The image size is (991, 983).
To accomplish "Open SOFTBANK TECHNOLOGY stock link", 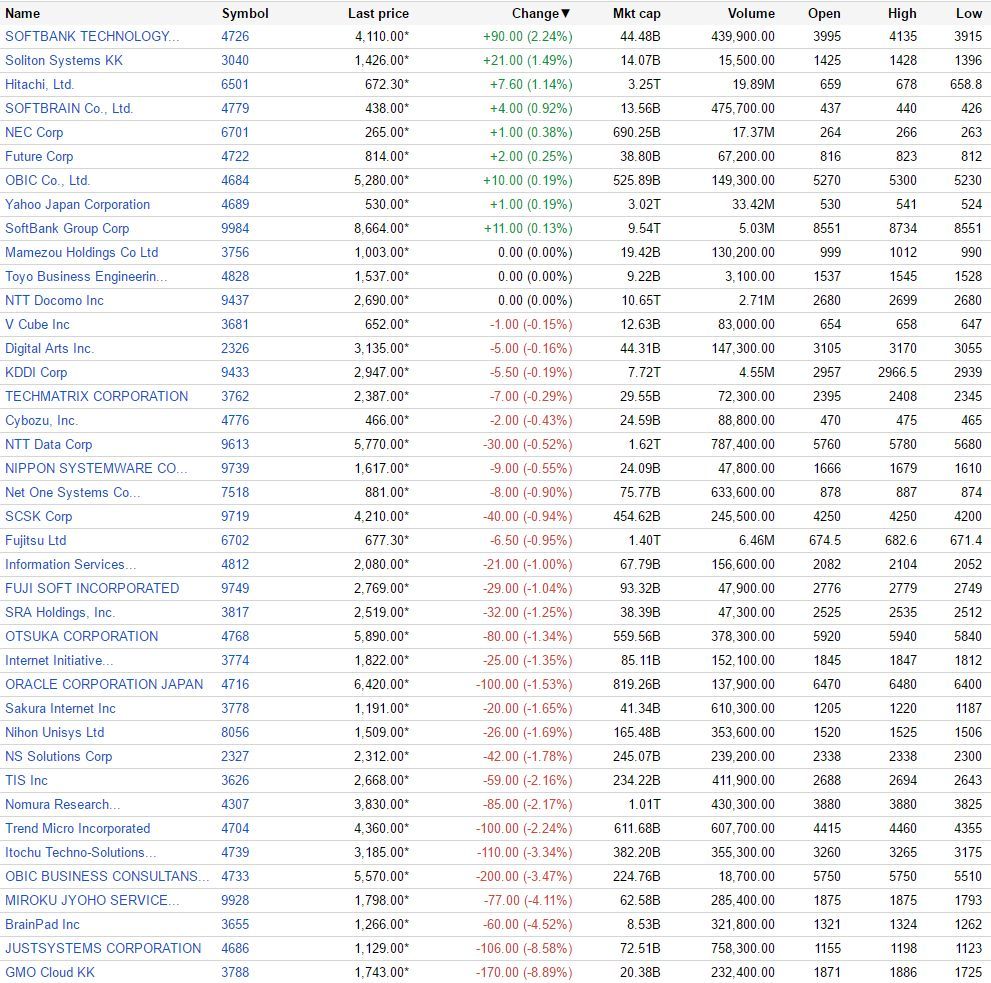I will [x=92, y=37].
